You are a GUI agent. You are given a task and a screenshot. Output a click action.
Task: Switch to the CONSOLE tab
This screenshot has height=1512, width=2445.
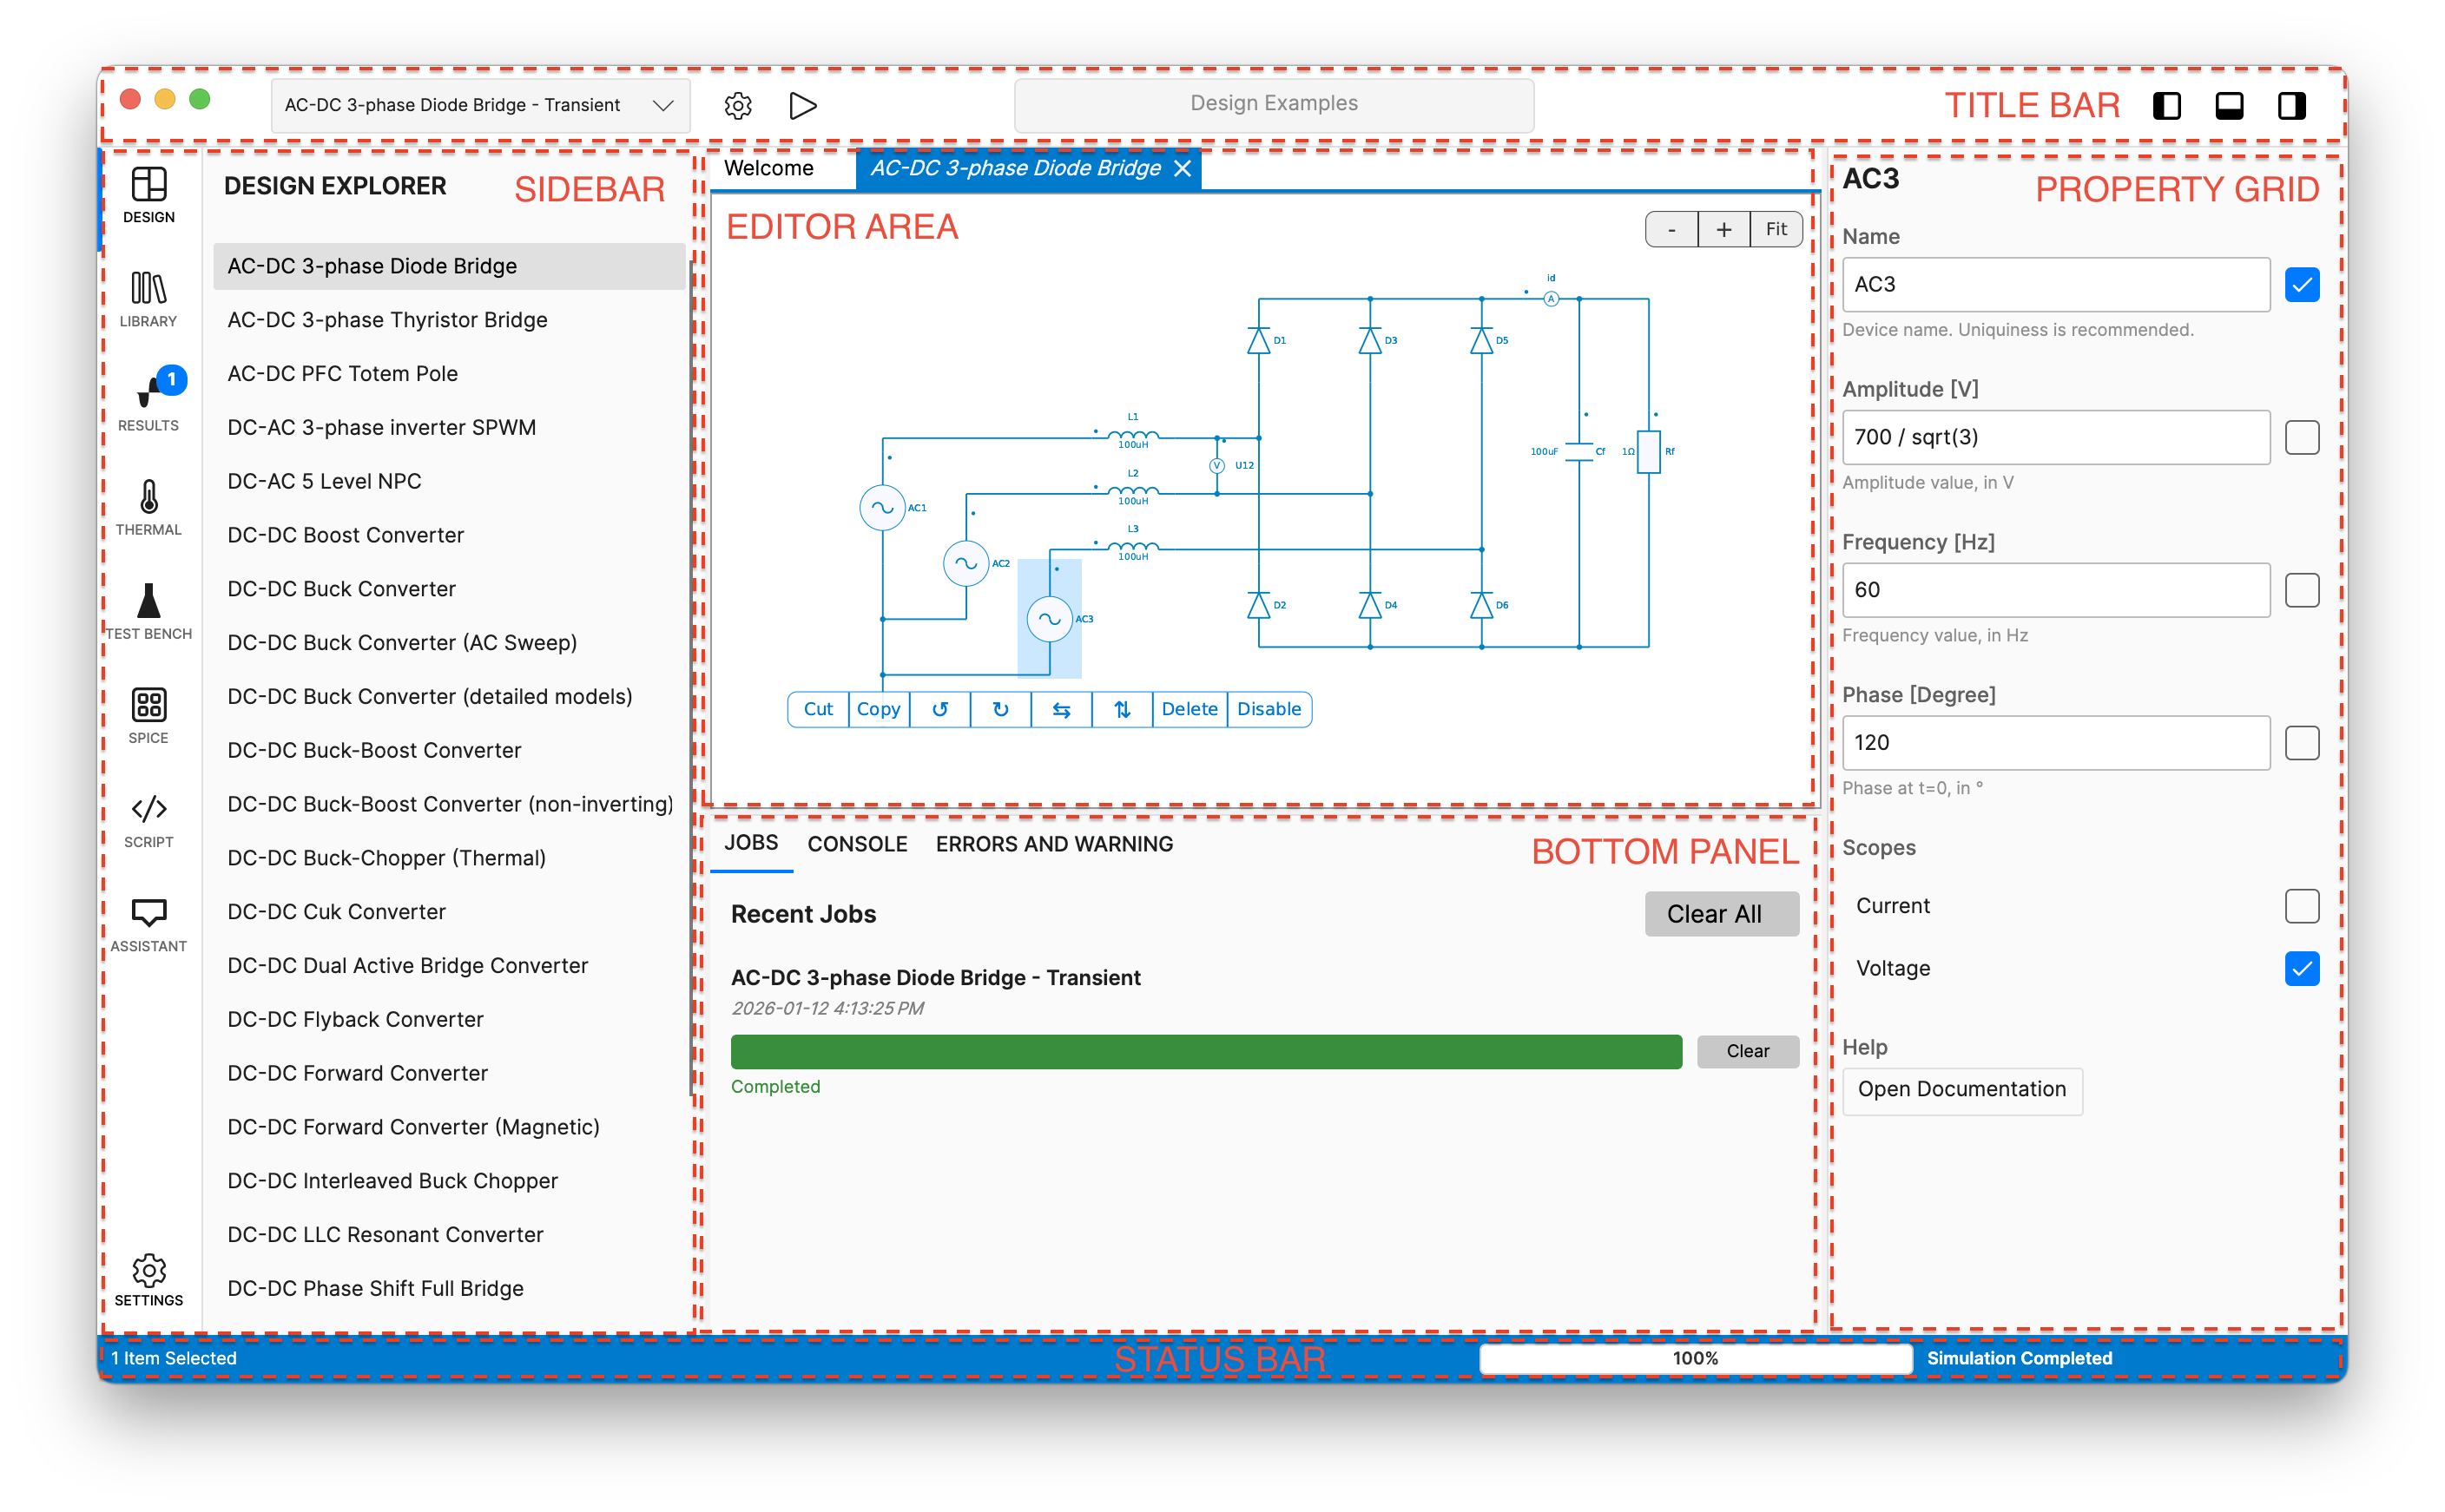(x=857, y=844)
